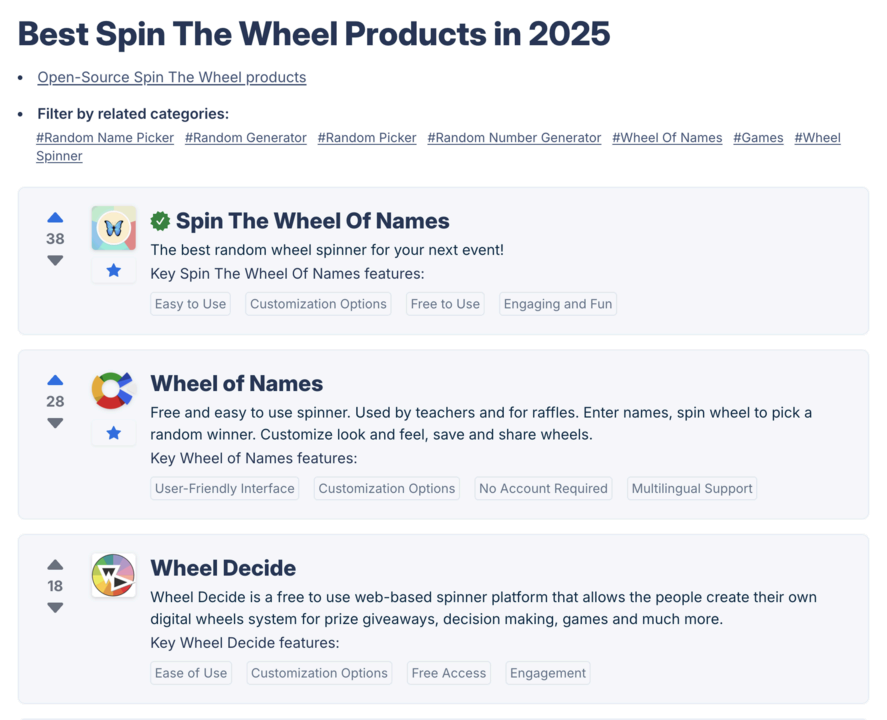The image size is (887, 720).
Task: Upvote Wheel Decide product
Action: tap(55, 565)
